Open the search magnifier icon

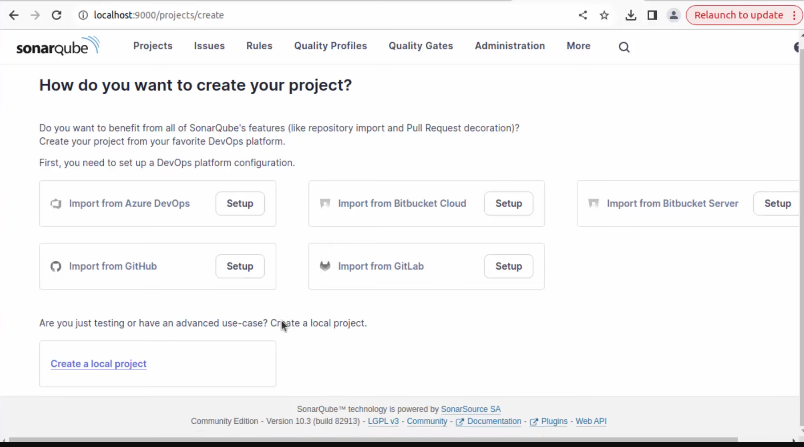[624, 47]
